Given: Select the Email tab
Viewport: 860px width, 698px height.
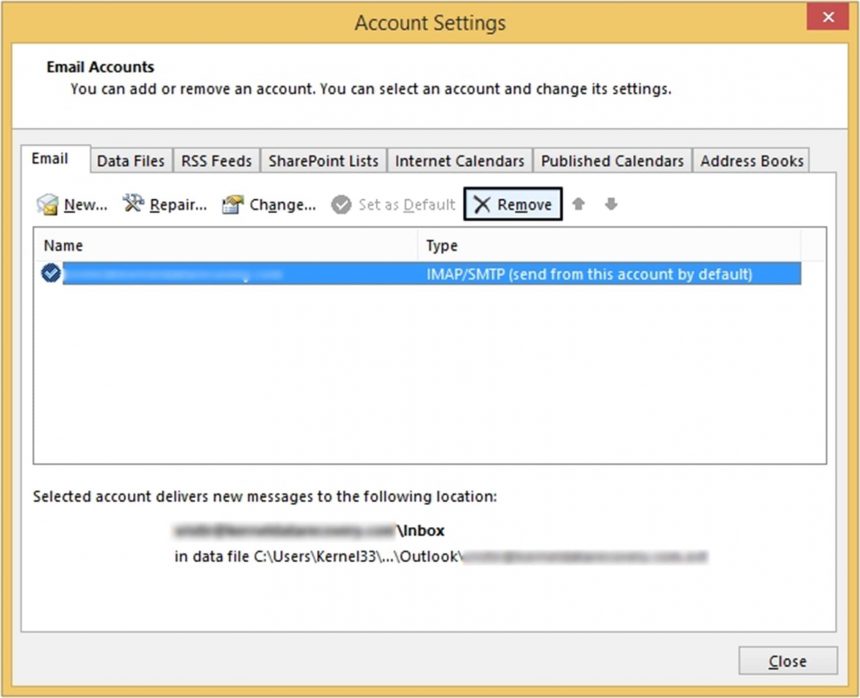Looking at the screenshot, I should tap(53, 158).
